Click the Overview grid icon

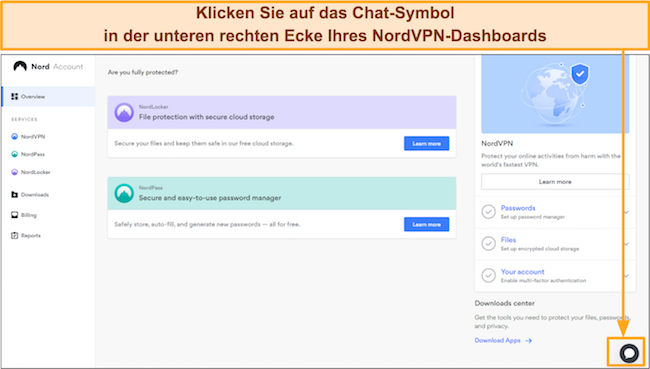[x=15, y=97]
